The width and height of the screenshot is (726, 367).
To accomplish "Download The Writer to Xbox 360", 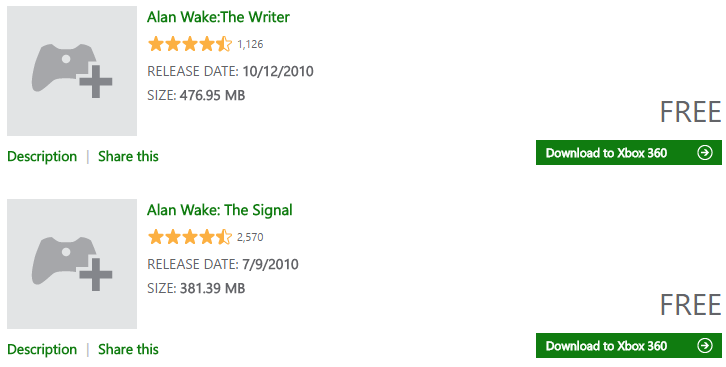I will 629,152.
